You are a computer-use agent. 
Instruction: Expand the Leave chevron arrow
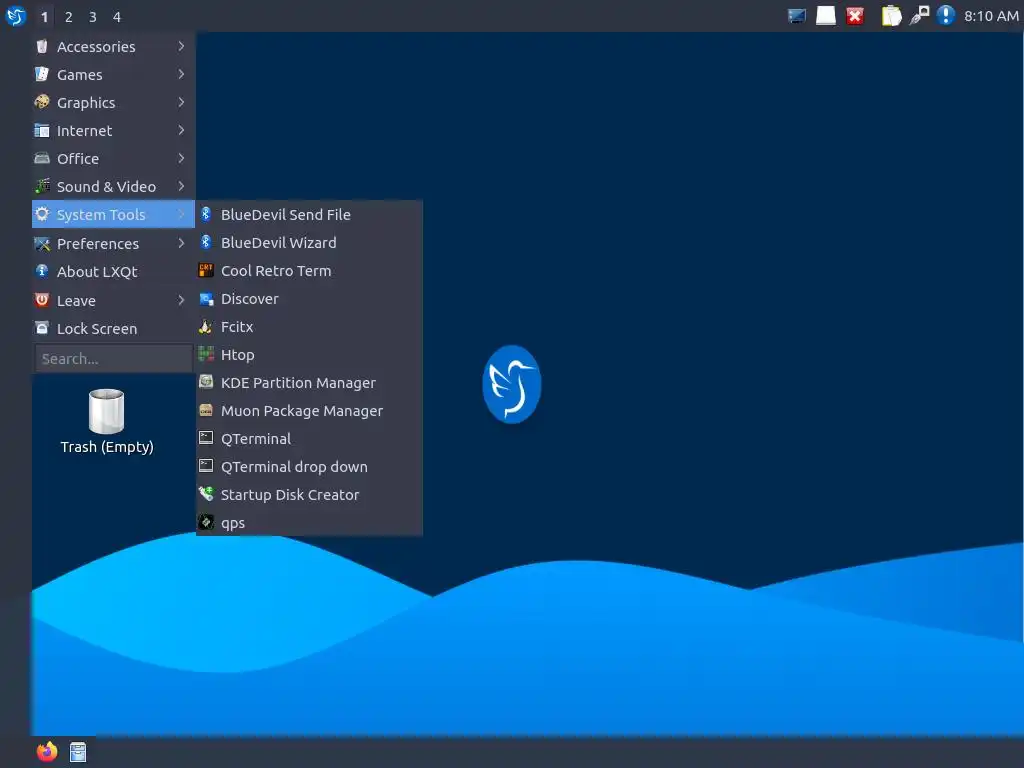182,300
